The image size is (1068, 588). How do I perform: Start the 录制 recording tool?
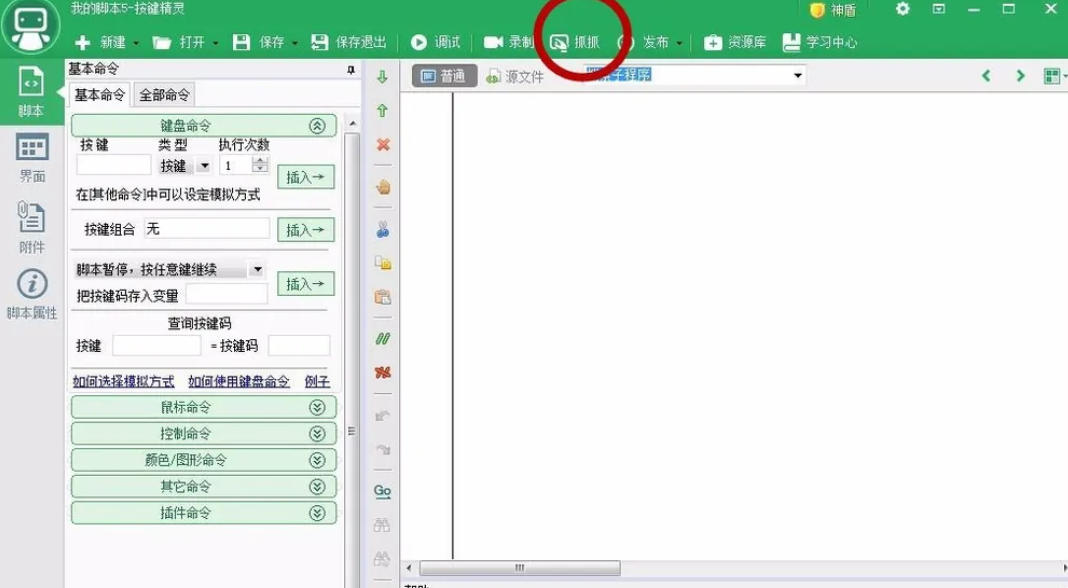512,43
